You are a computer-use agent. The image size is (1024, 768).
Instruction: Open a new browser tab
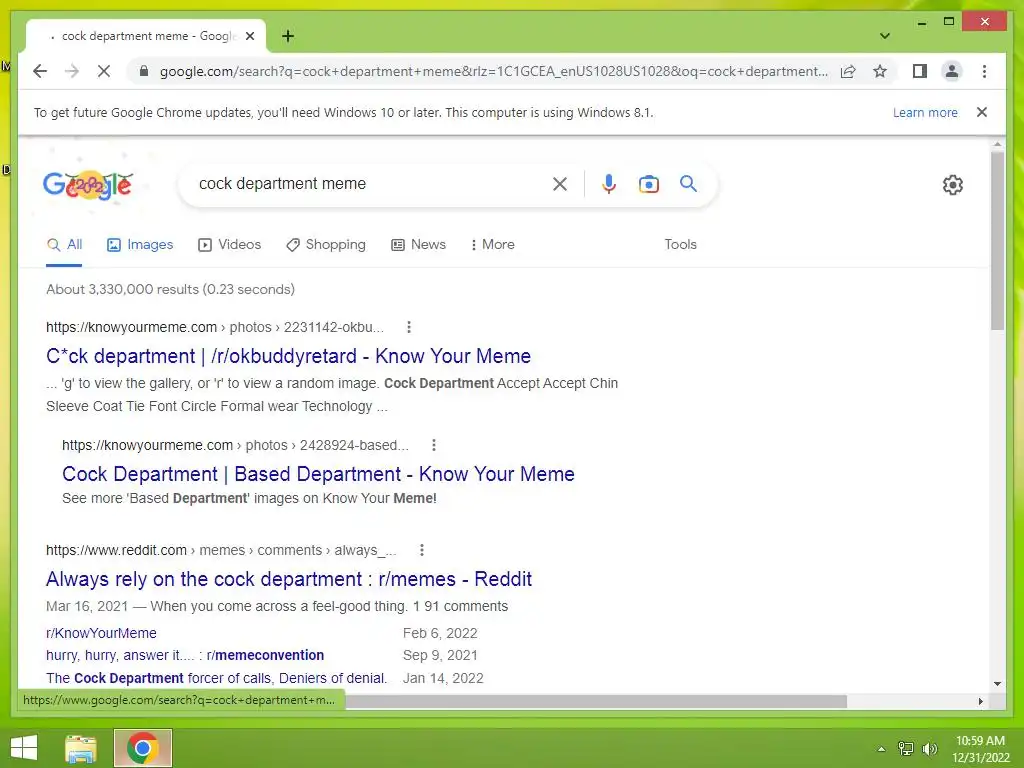288,36
